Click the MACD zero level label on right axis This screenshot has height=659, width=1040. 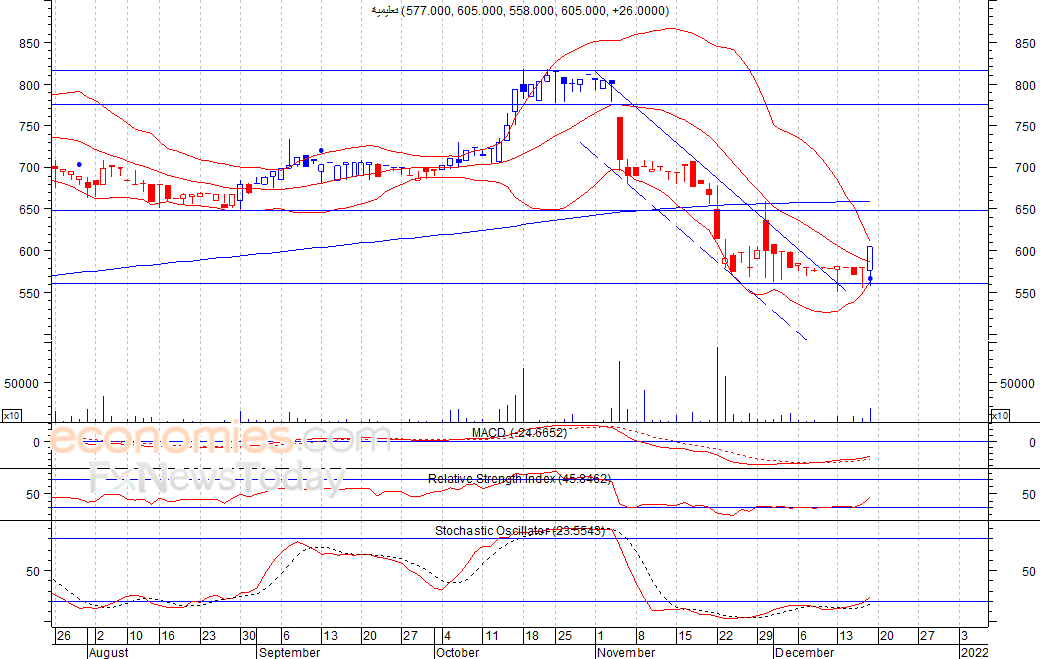point(1032,443)
